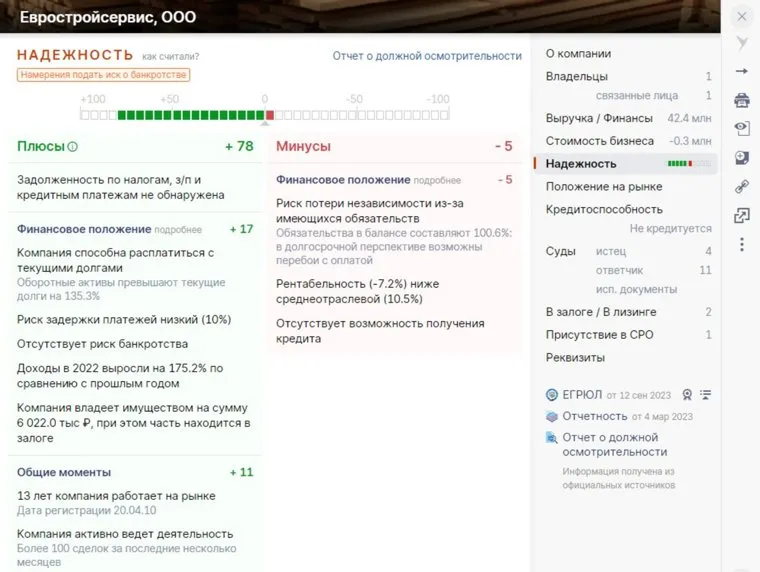Screen dimensions: 760x572
Task: Click the list icon to the right of ЕГРЮЛ
Action: click(705, 395)
